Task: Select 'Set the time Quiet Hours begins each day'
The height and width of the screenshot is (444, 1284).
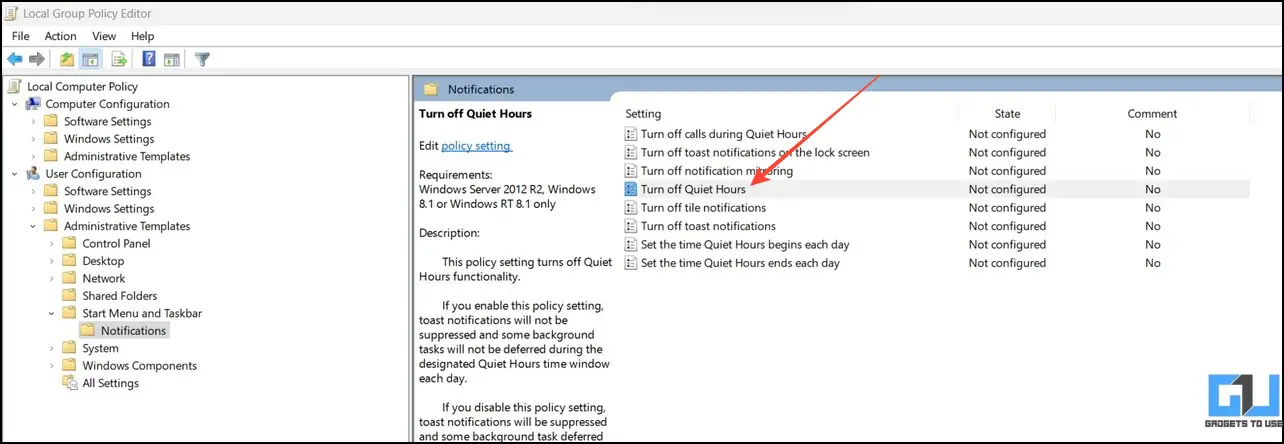Action: 745,245
